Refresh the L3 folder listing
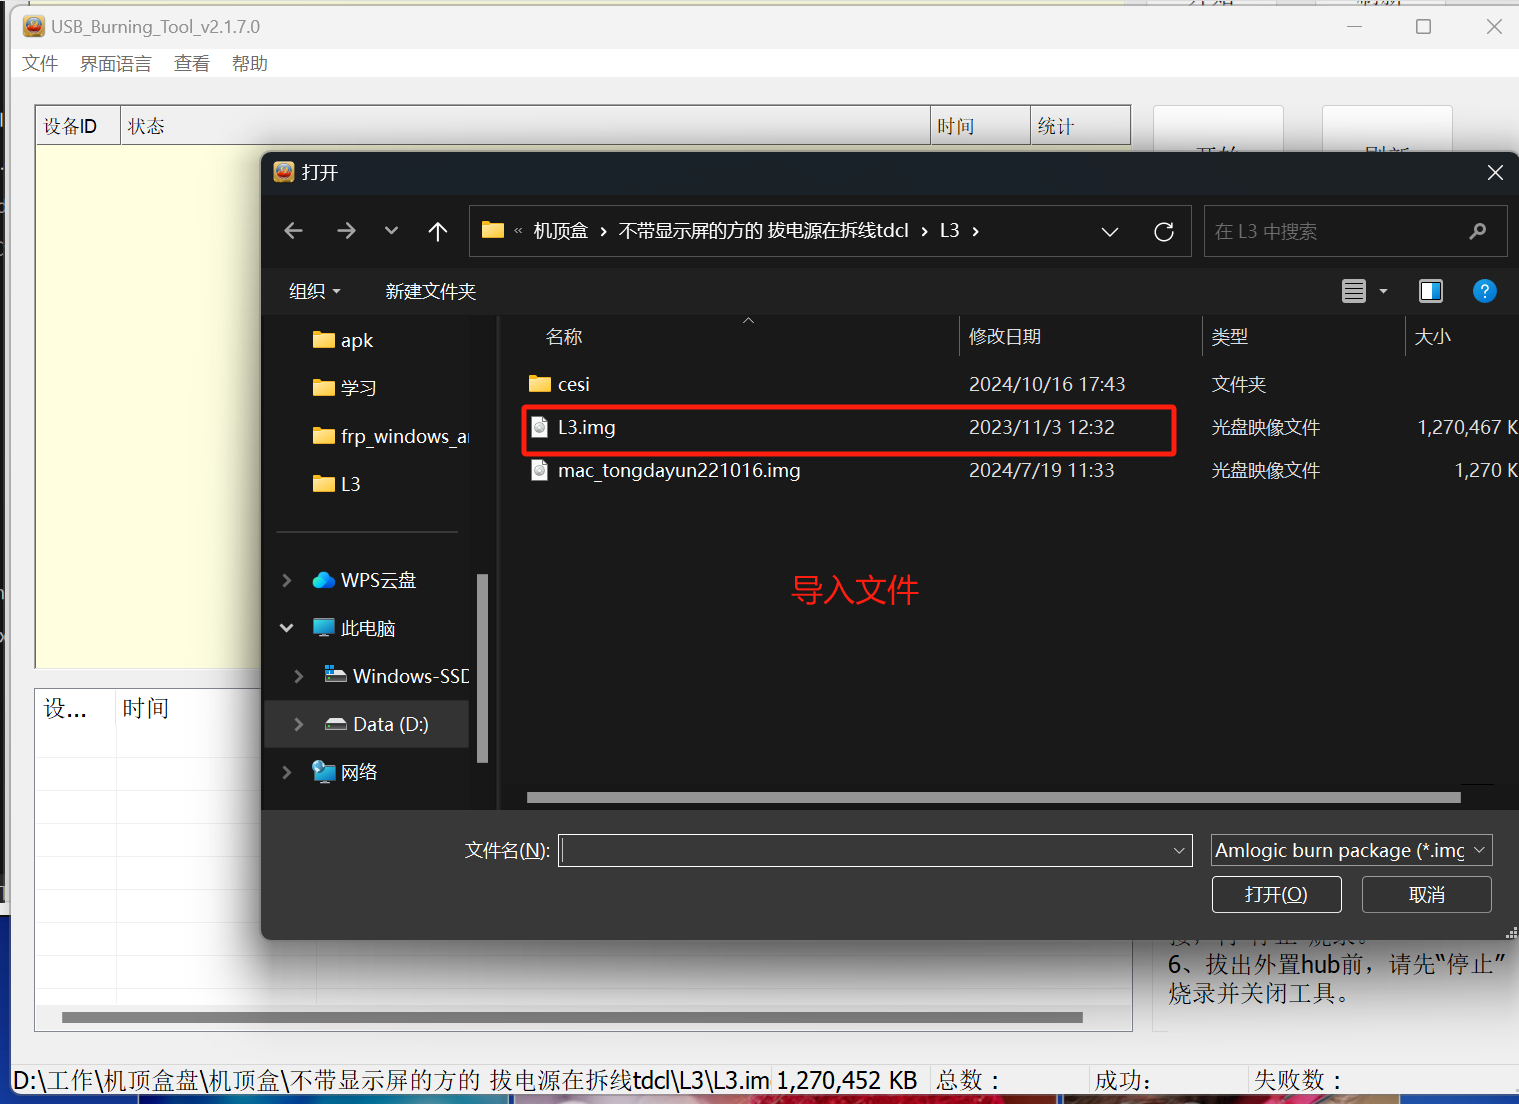 1164,232
